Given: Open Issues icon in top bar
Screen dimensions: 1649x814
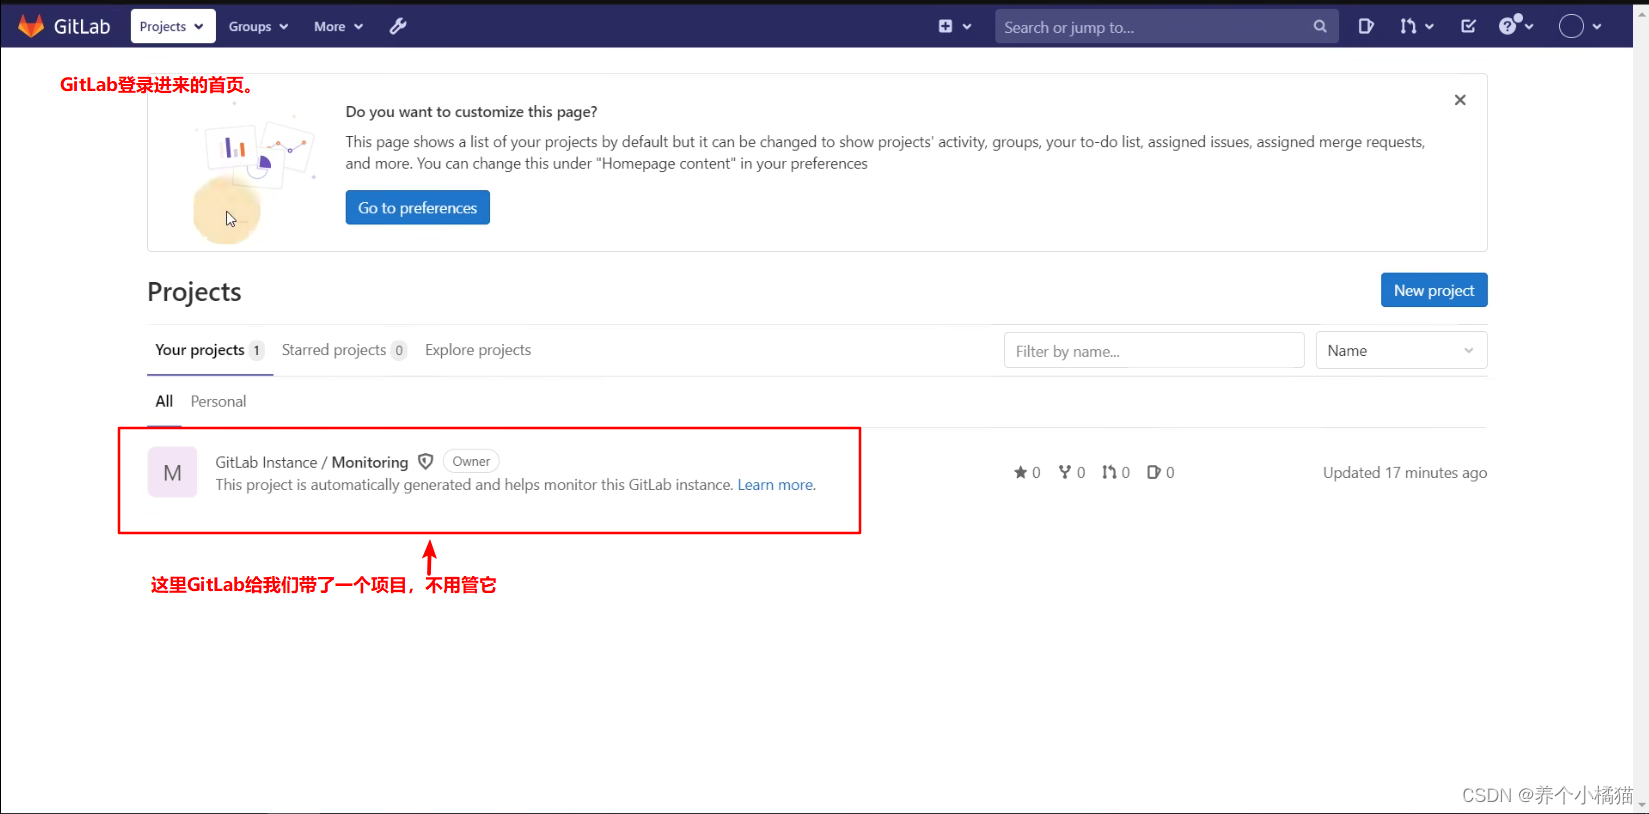Looking at the screenshot, I should click(x=1366, y=27).
